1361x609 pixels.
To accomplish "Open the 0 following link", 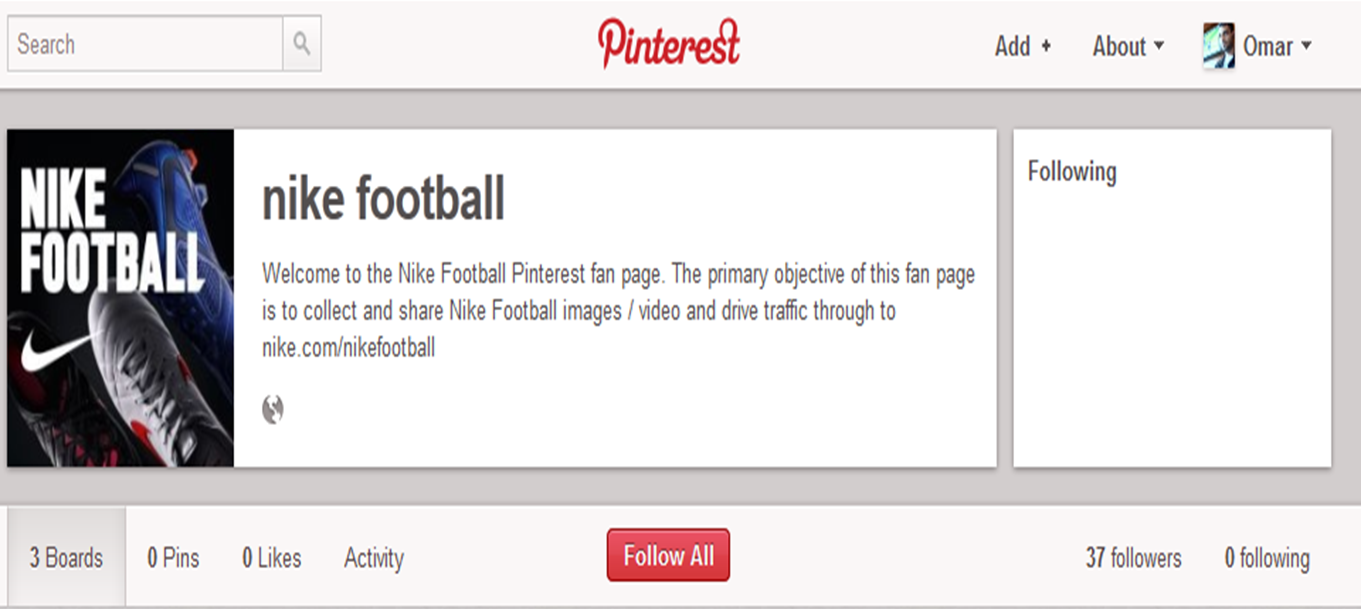I will click(x=1267, y=557).
